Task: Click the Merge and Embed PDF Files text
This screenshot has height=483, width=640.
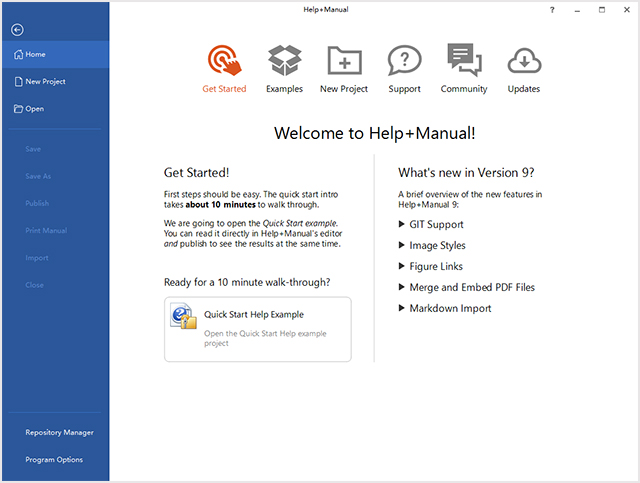Action: pyautogui.click(x=472, y=287)
